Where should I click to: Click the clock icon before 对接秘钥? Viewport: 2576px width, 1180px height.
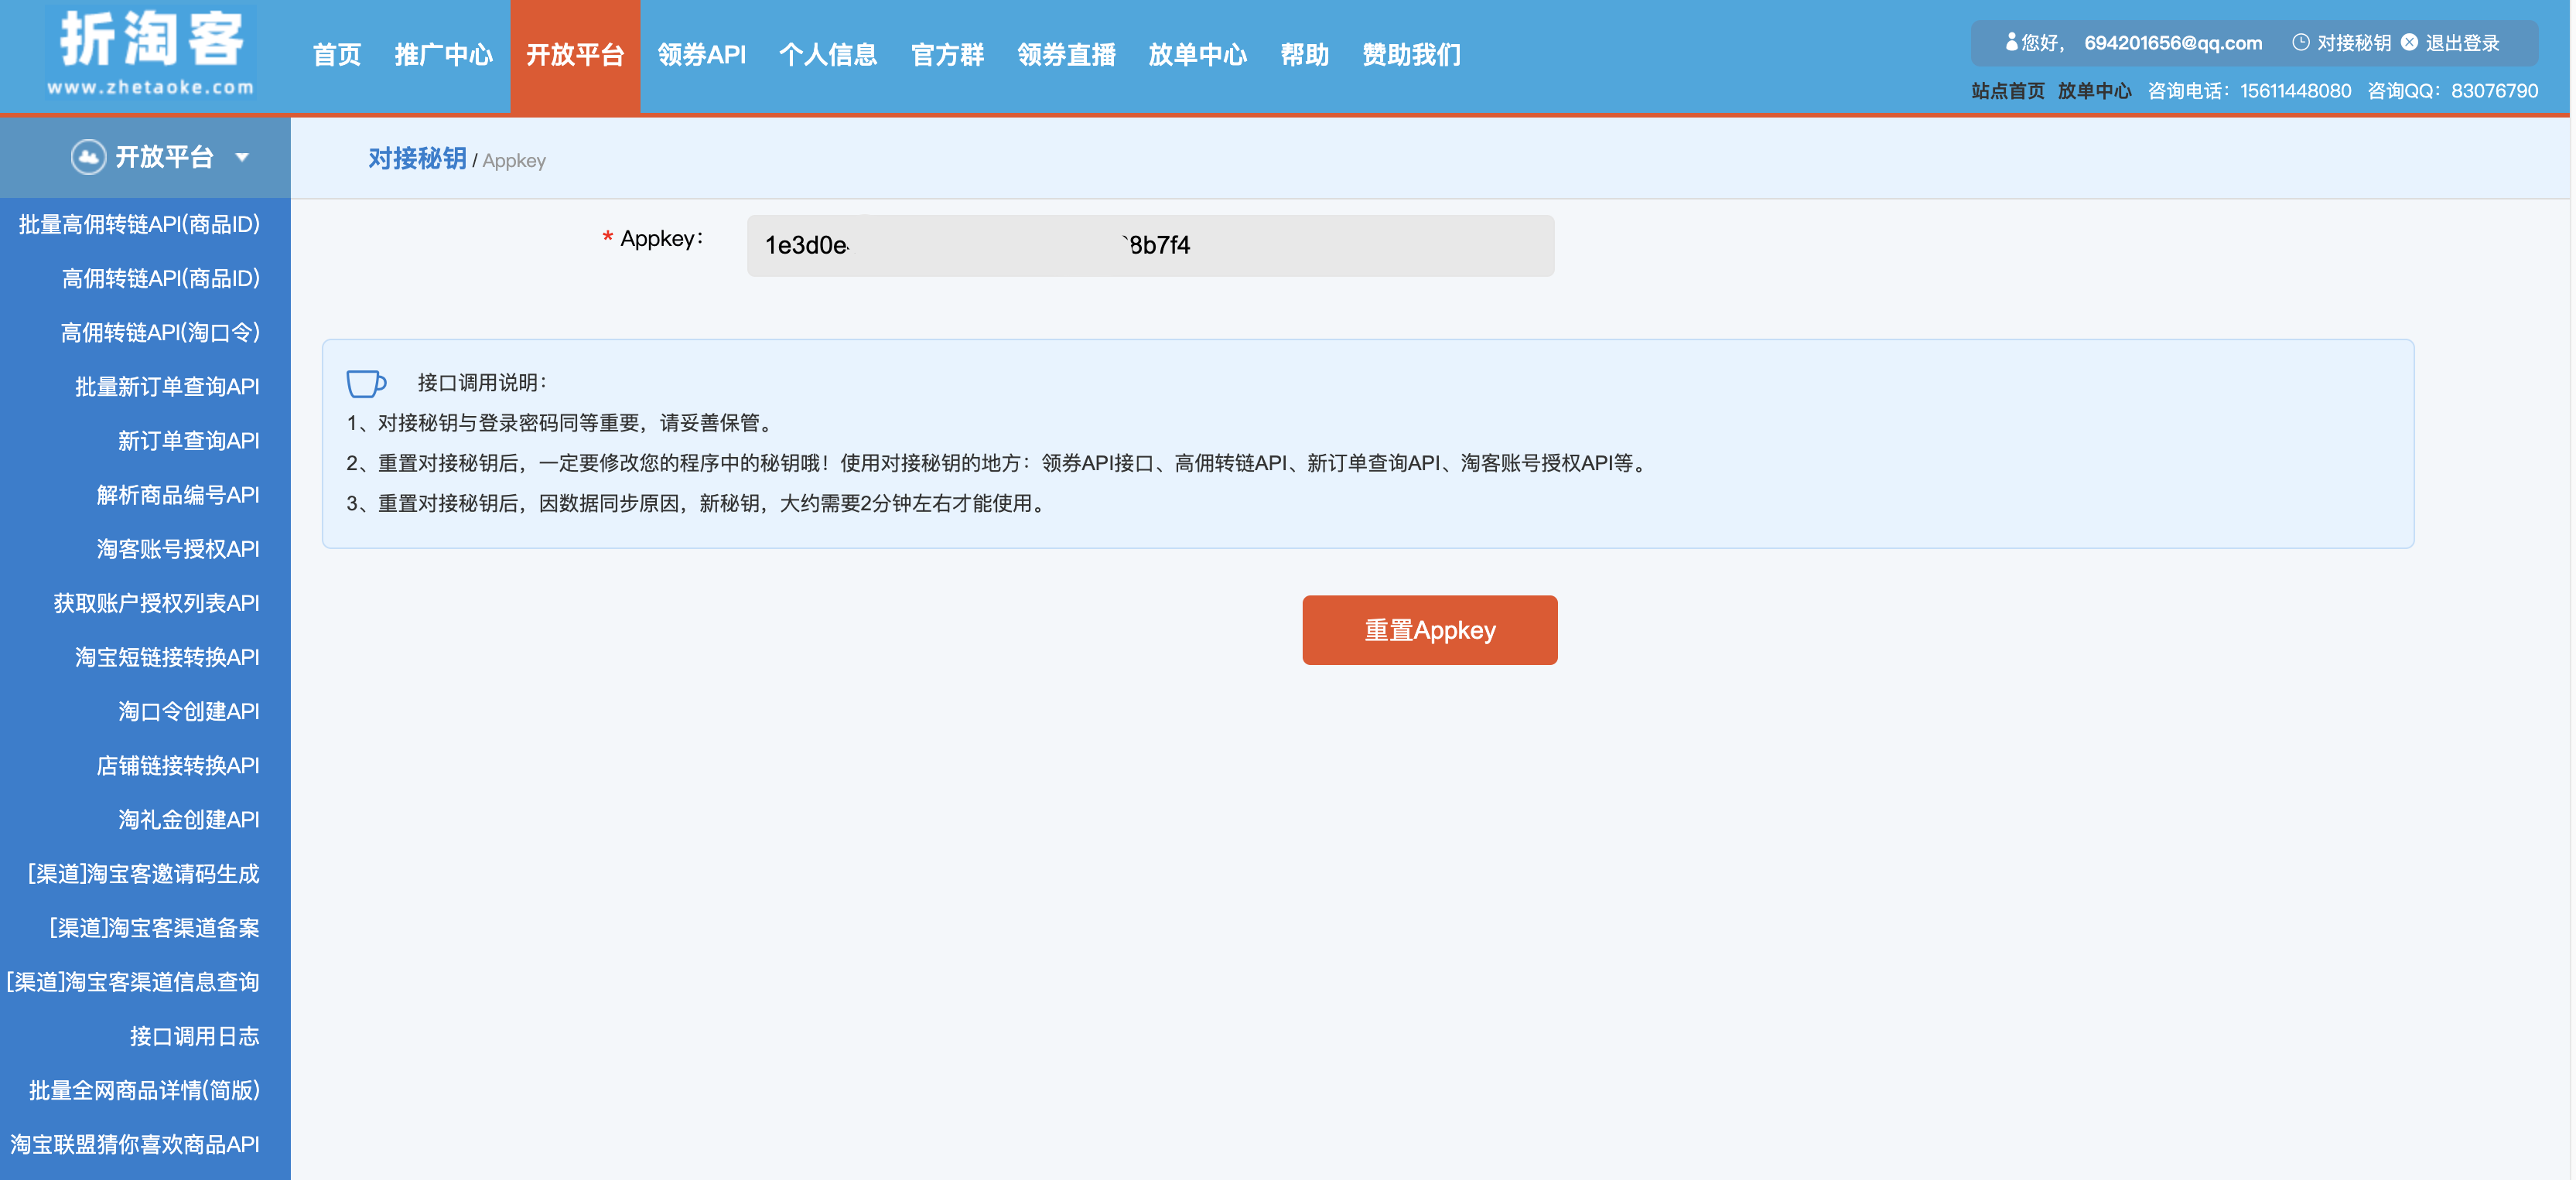2300,42
